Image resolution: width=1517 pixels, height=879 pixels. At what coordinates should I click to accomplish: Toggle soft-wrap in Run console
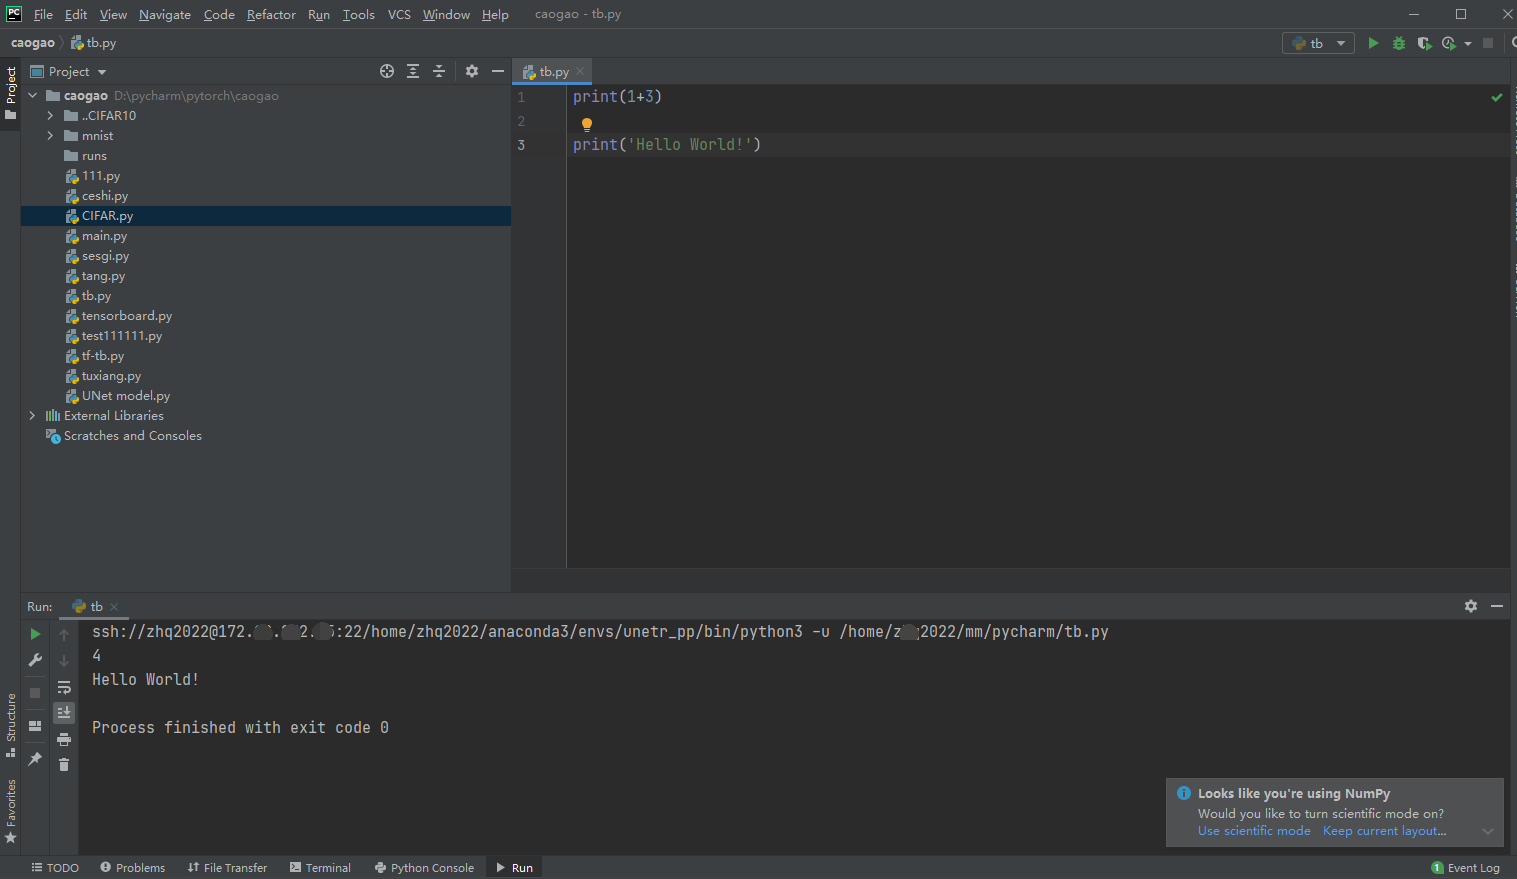click(64, 687)
